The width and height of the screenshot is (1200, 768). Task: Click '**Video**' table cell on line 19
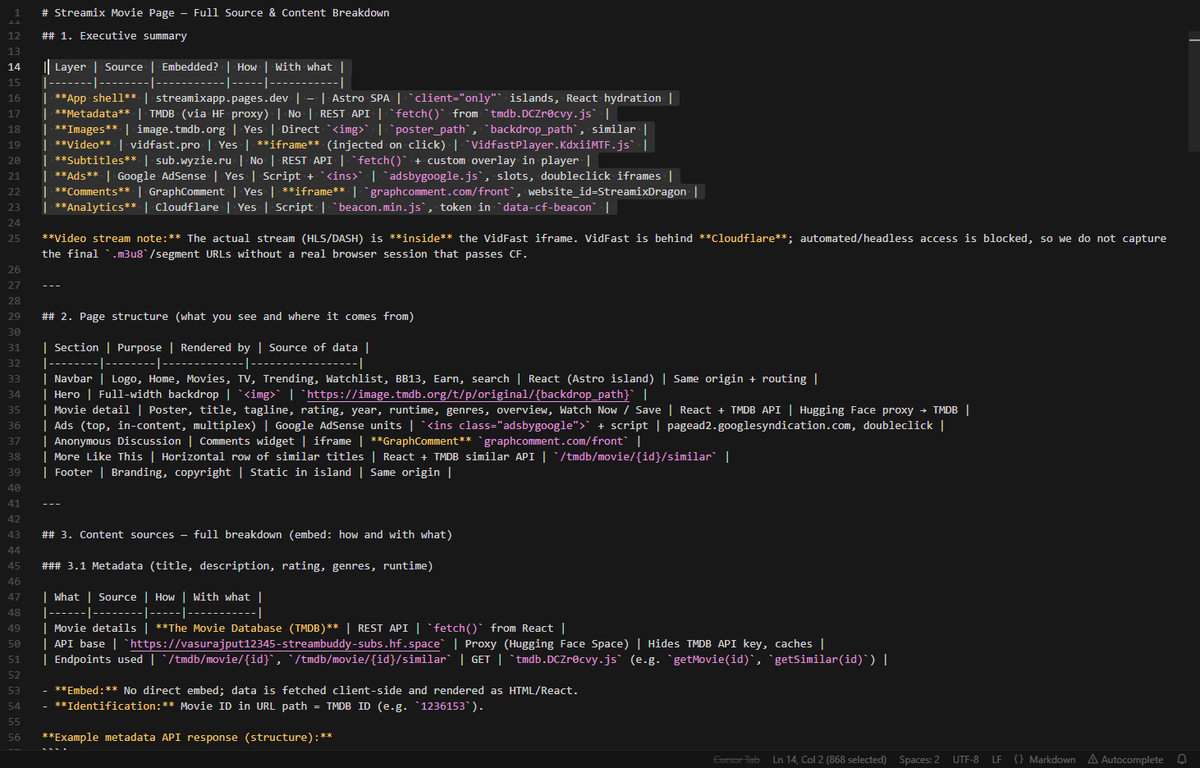coord(83,145)
